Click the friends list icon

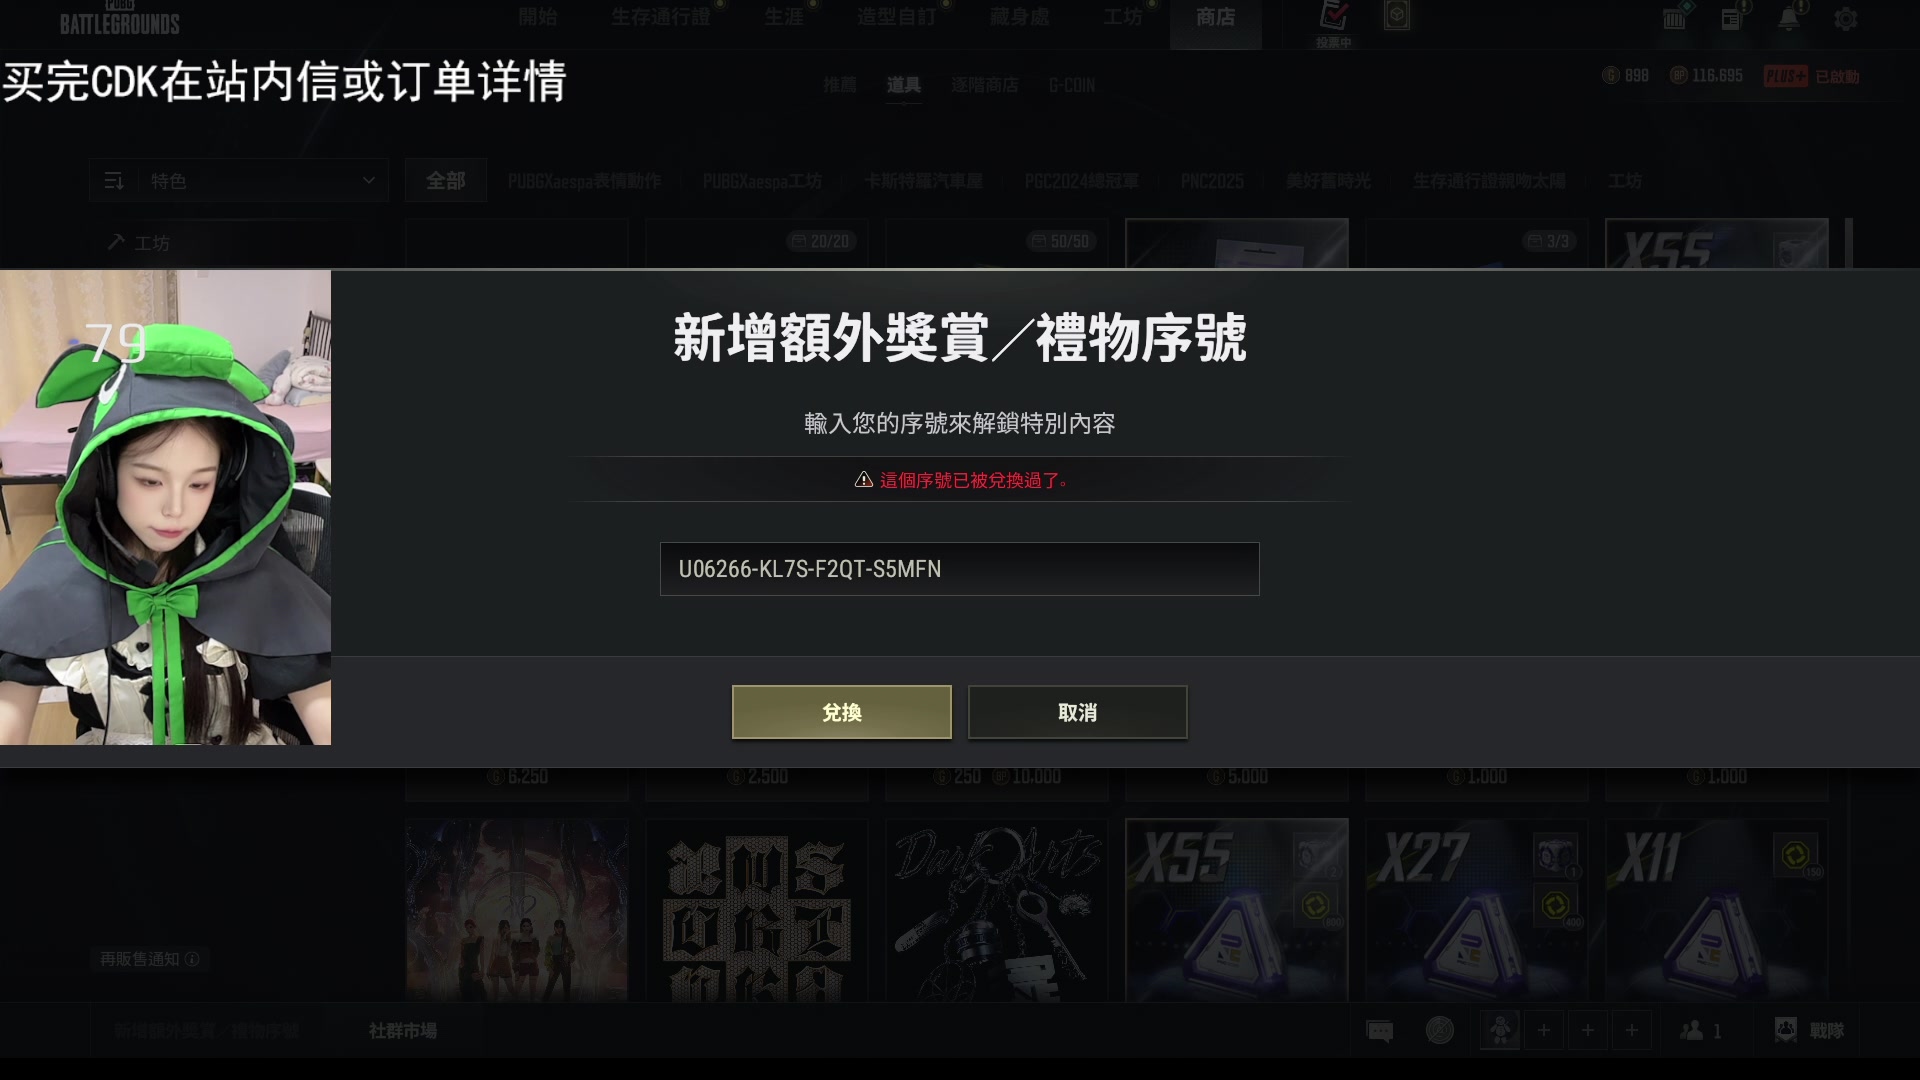click(1701, 1030)
